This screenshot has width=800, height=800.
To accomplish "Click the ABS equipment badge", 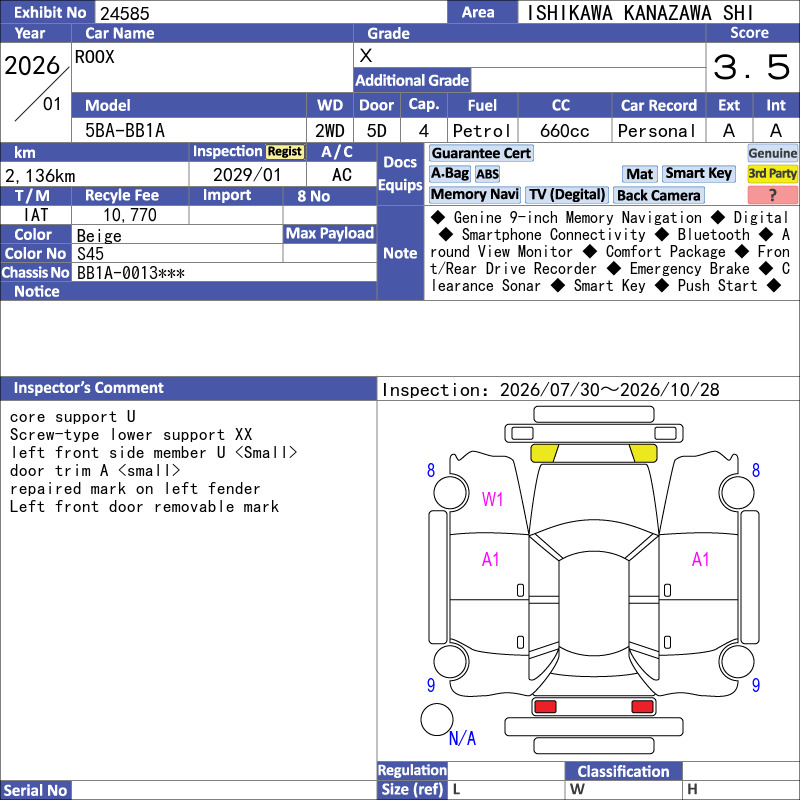I will point(487,174).
